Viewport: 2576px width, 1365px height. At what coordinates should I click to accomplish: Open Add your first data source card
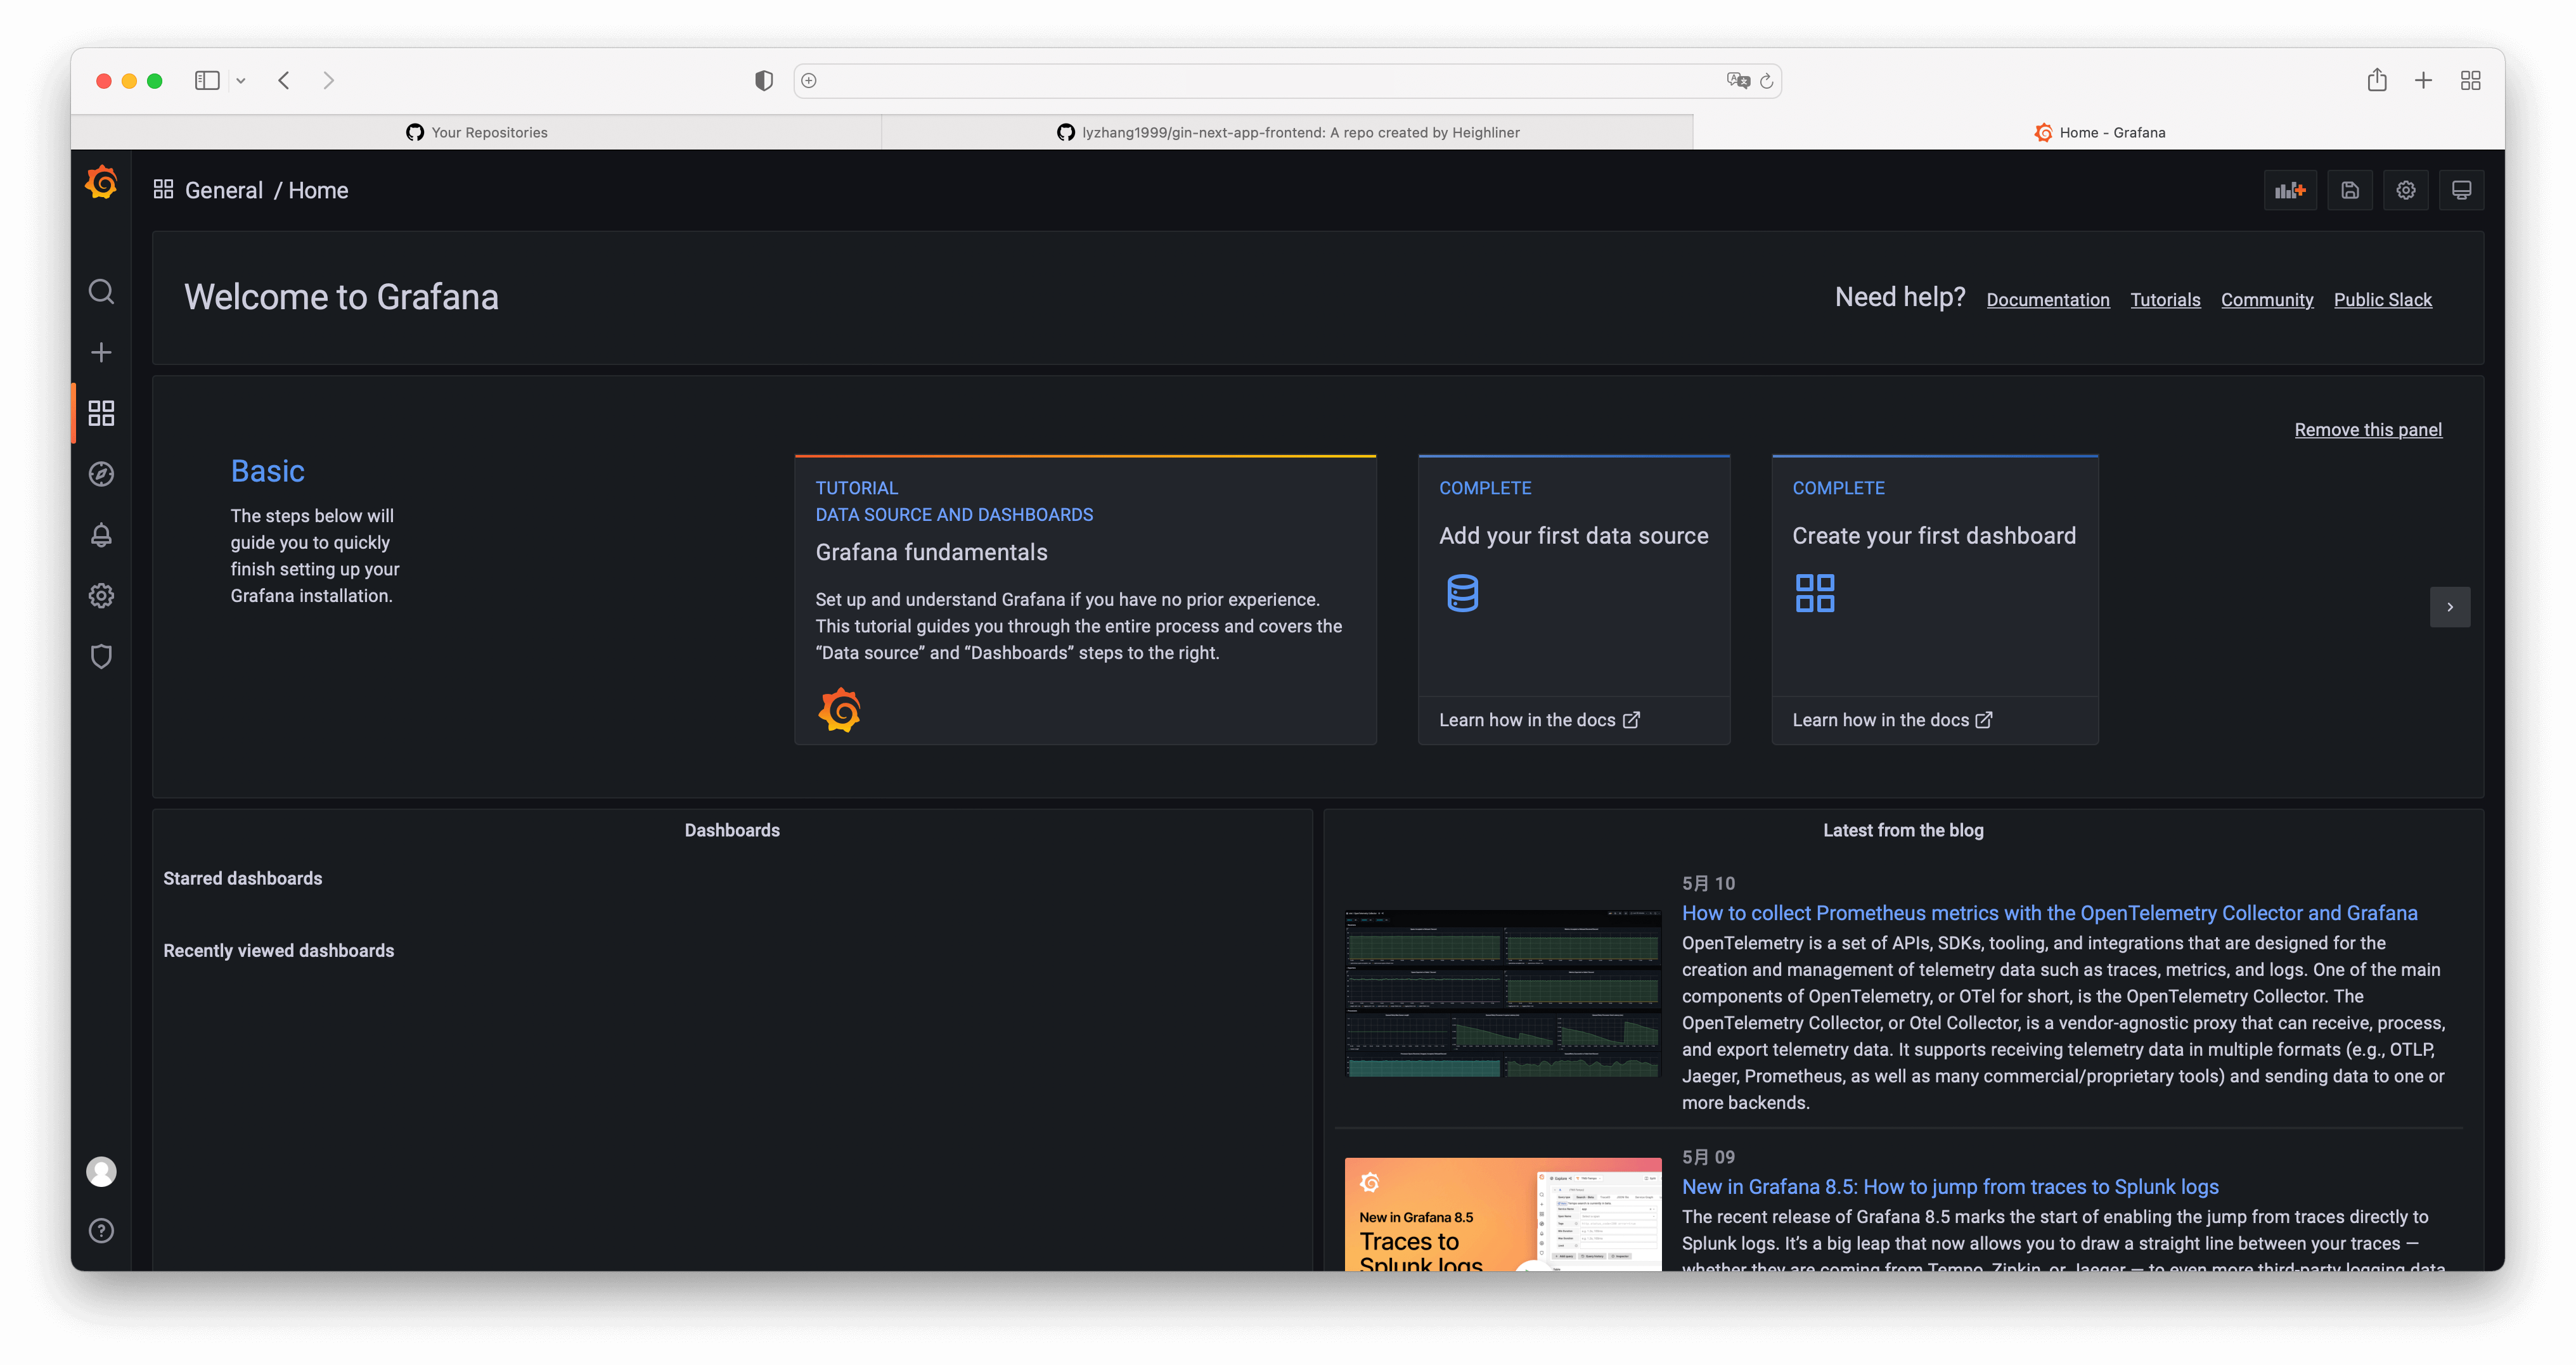(x=1574, y=599)
